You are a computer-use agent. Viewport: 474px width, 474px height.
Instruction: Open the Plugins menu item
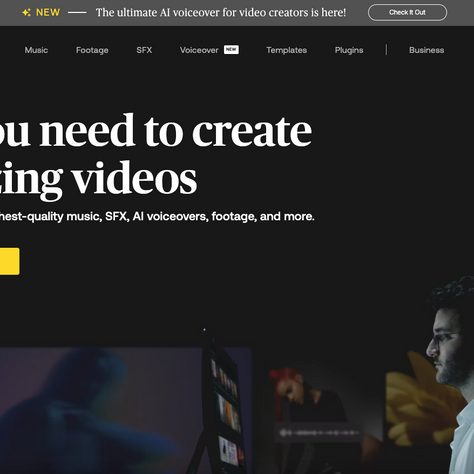point(349,50)
